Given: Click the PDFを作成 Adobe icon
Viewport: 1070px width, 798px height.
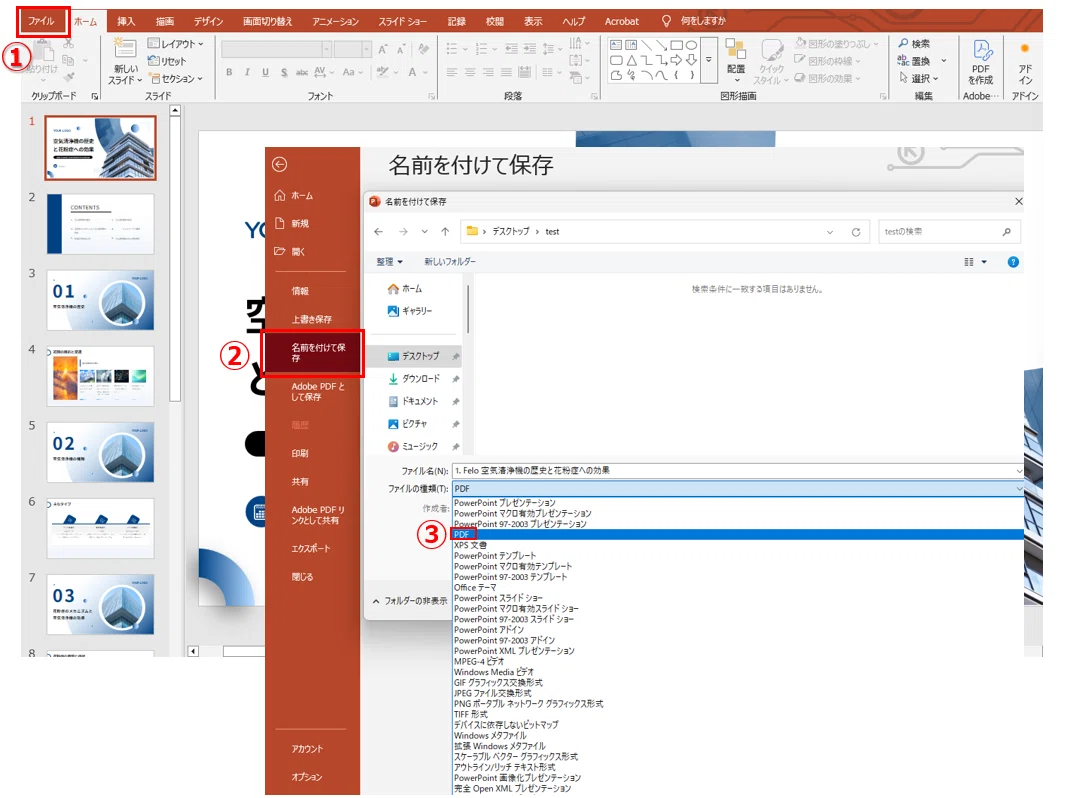Looking at the screenshot, I should tap(981, 51).
